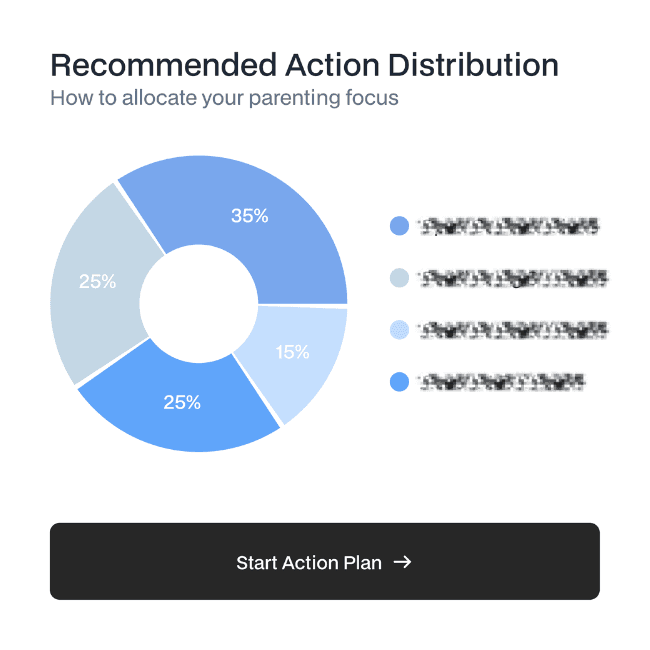650x650 pixels.
Task: Click the first legend color dot
Action: click(400, 226)
